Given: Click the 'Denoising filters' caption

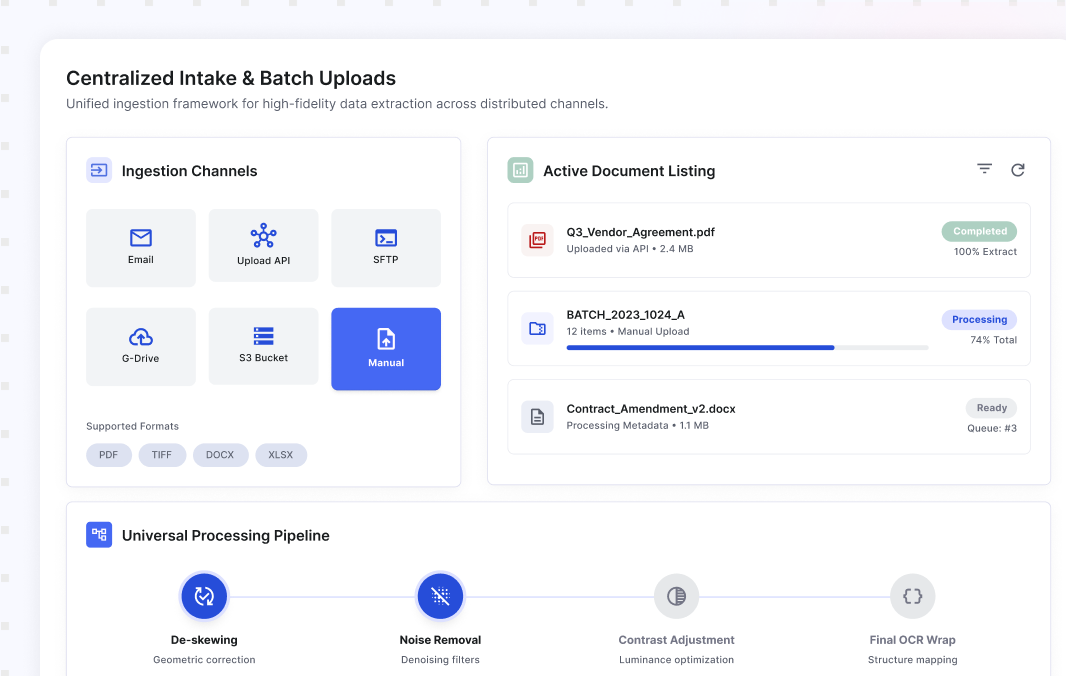Looking at the screenshot, I should 441,660.
